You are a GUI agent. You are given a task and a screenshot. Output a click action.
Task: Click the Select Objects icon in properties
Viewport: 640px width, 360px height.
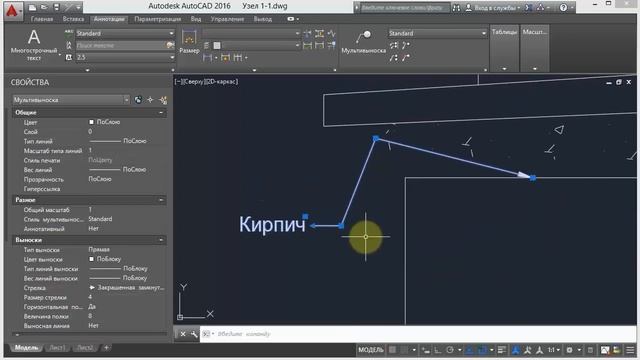pyautogui.click(x=151, y=100)
